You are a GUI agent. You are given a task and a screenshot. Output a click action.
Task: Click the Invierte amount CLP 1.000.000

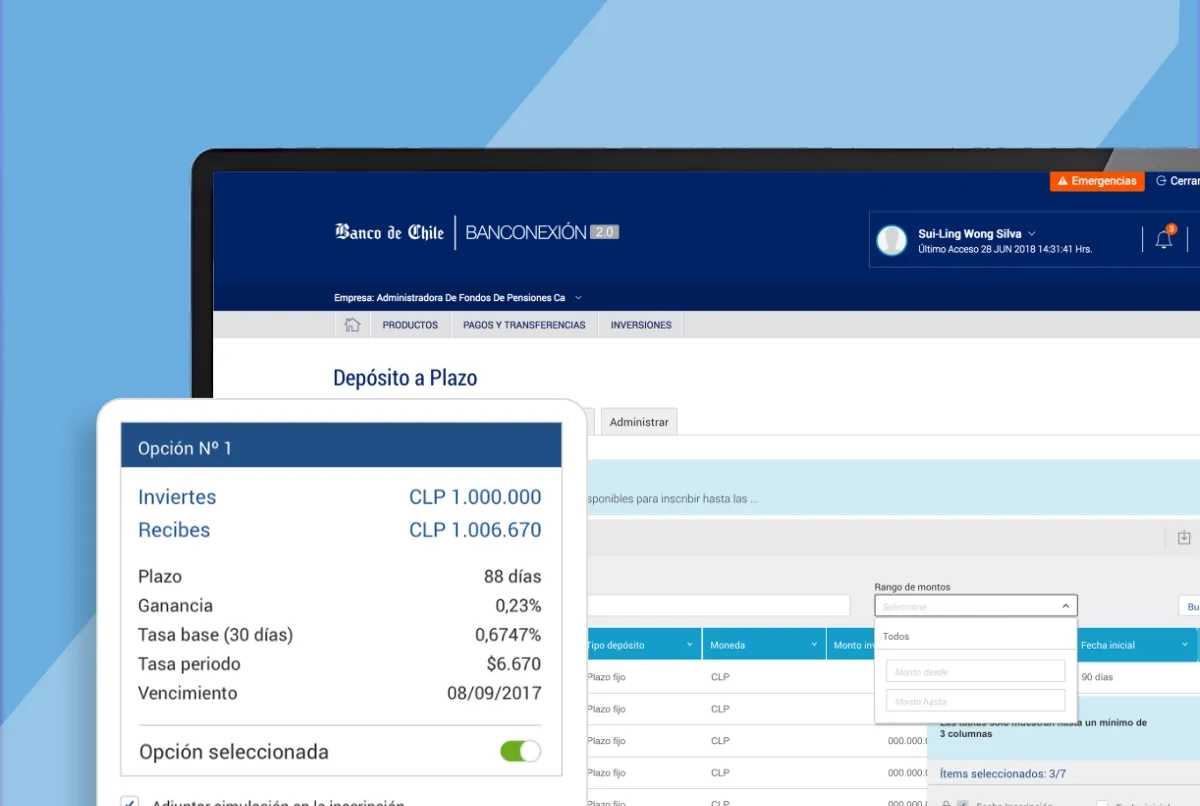[x=475, y=497]
